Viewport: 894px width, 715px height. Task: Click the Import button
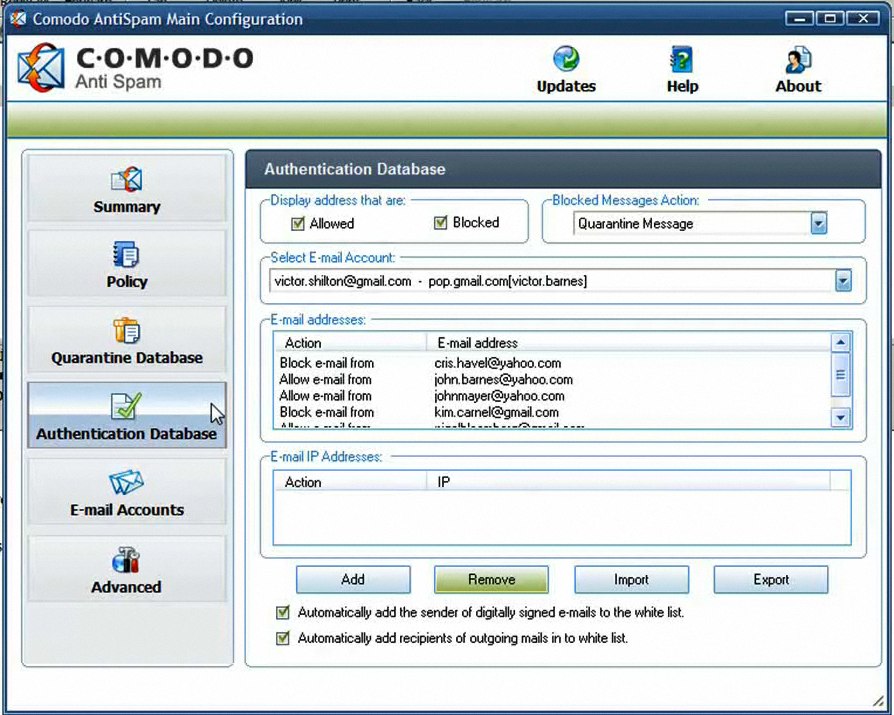pos(631,579)
